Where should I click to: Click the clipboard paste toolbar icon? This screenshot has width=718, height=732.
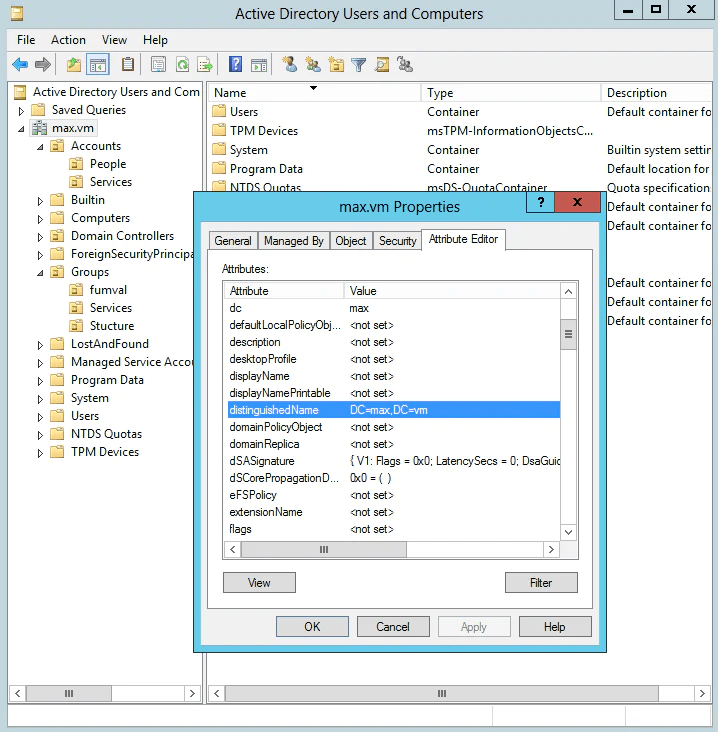point(128,64)
